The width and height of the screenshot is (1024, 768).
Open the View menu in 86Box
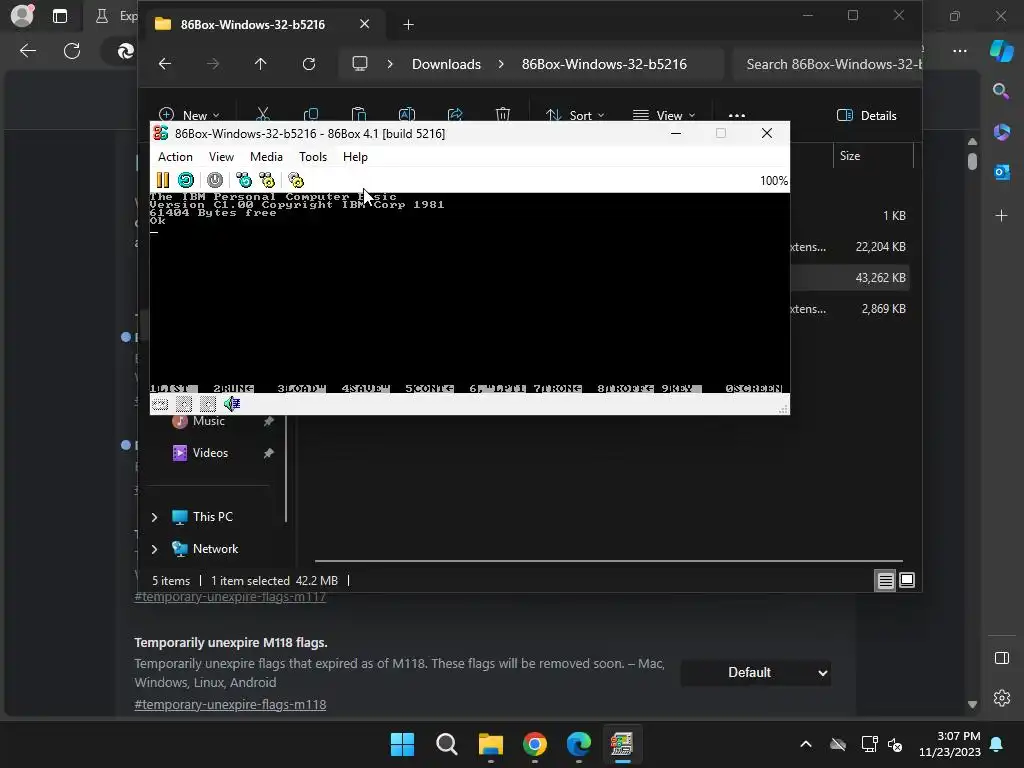pyautogui.click(x=221, y=157)
